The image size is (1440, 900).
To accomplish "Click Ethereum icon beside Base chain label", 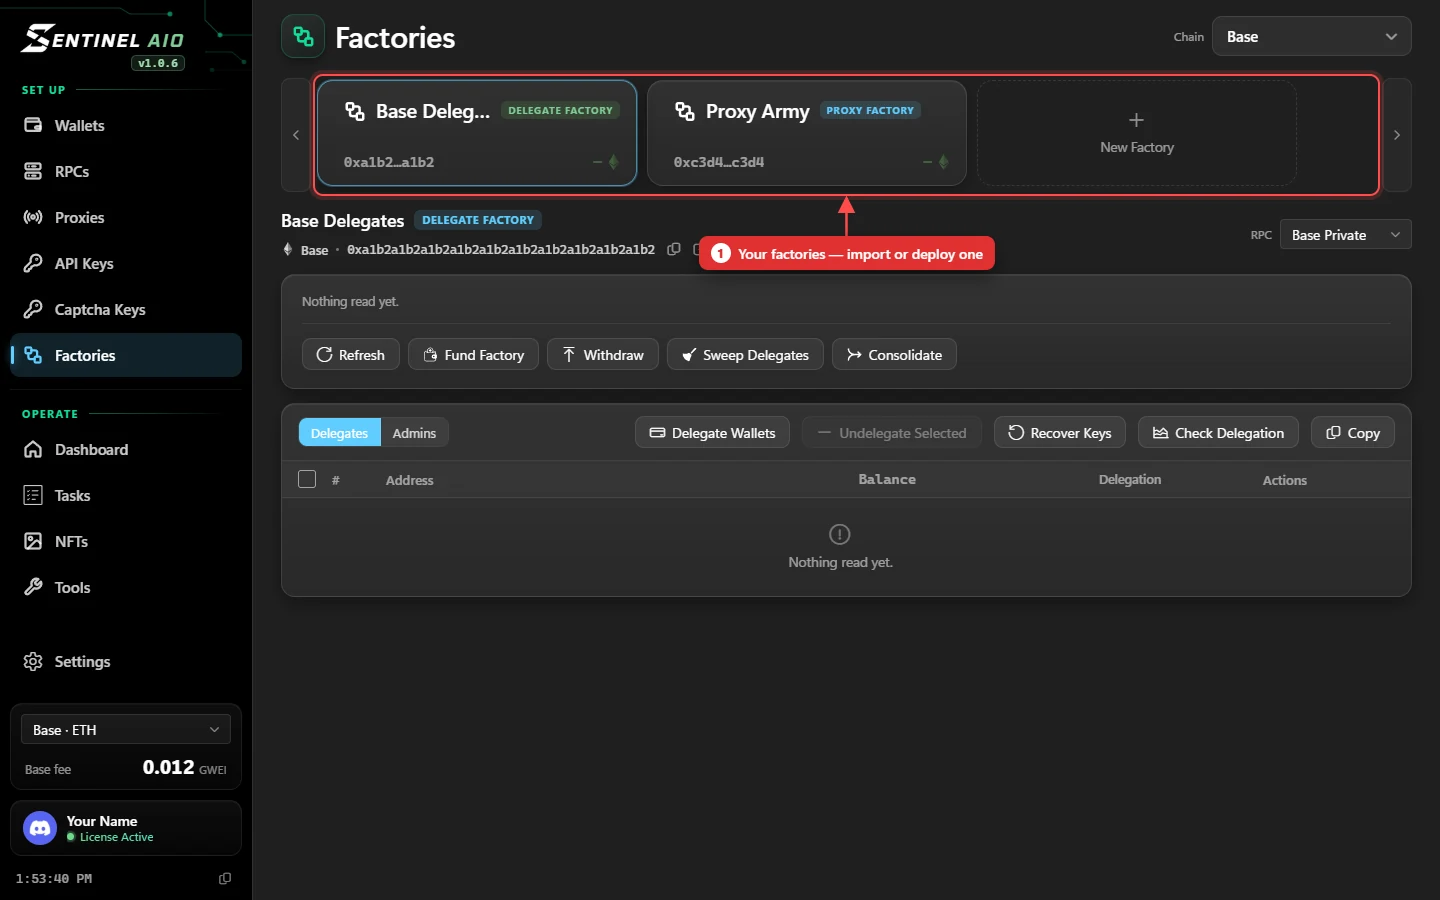I will 288,249.
